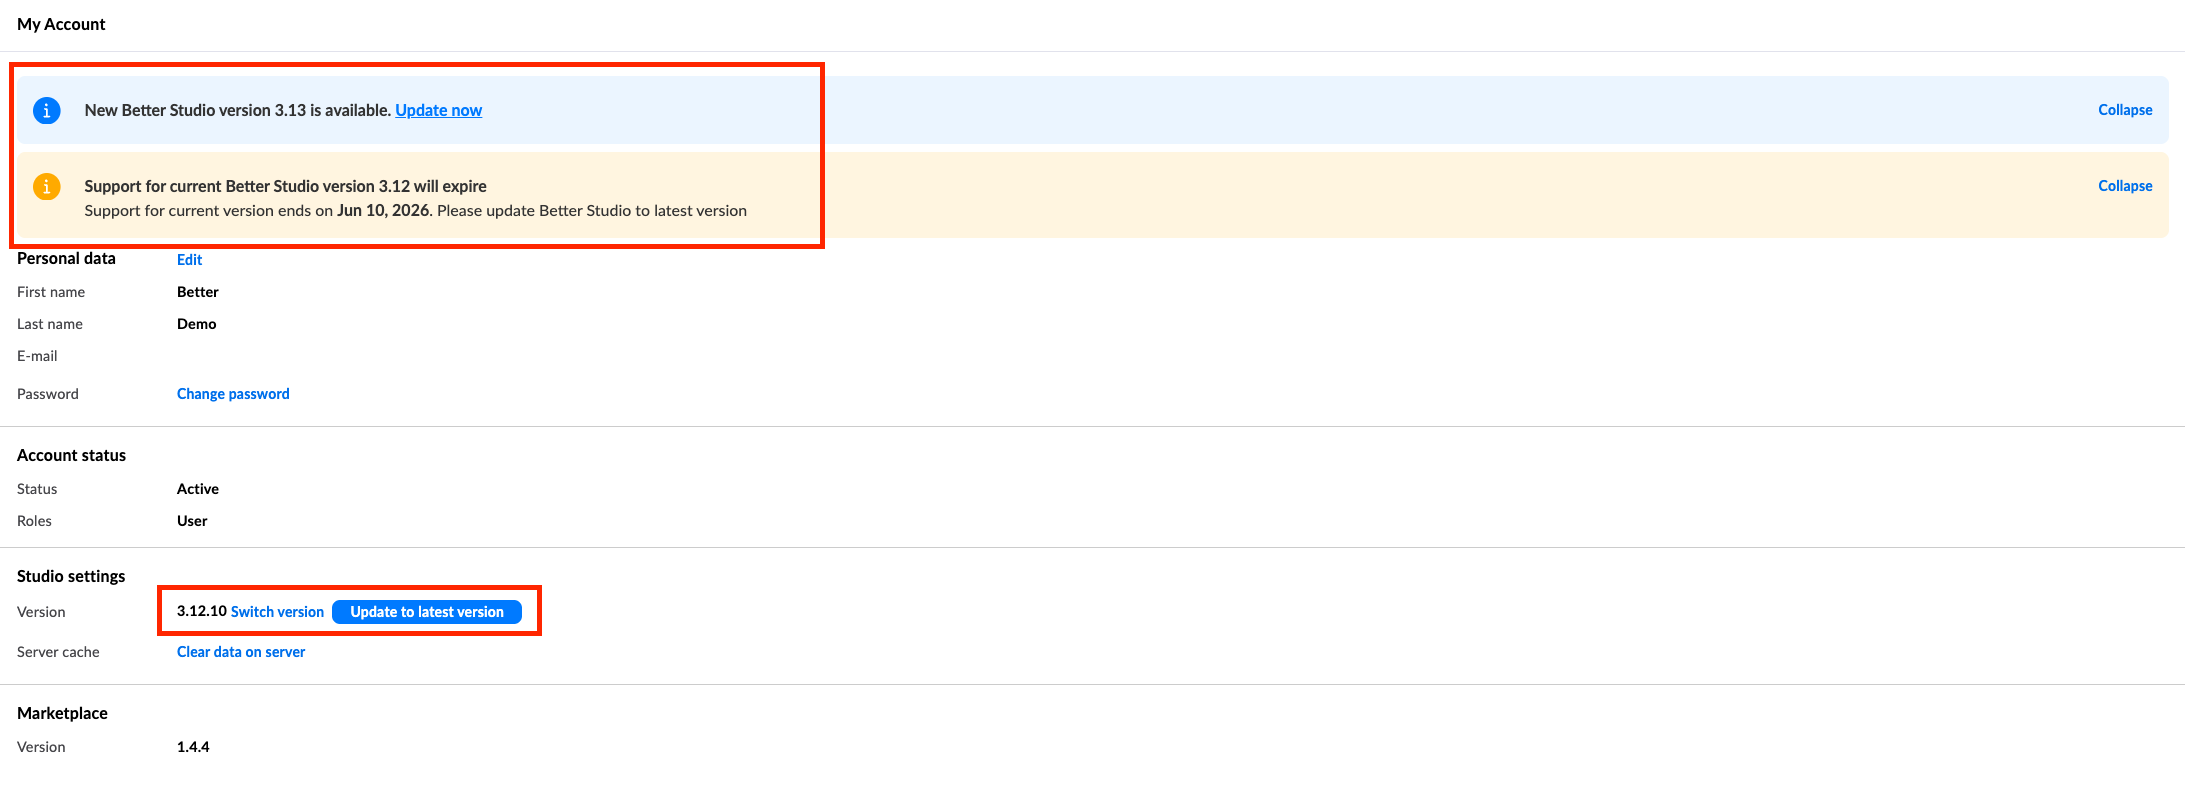Open the Update now link

click(439, 110)
